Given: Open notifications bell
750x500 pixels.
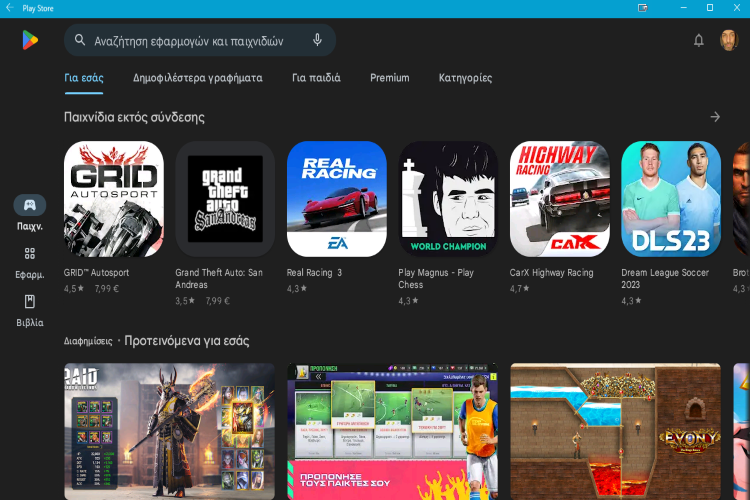Looking at the screenshot, I should (699, 41).
